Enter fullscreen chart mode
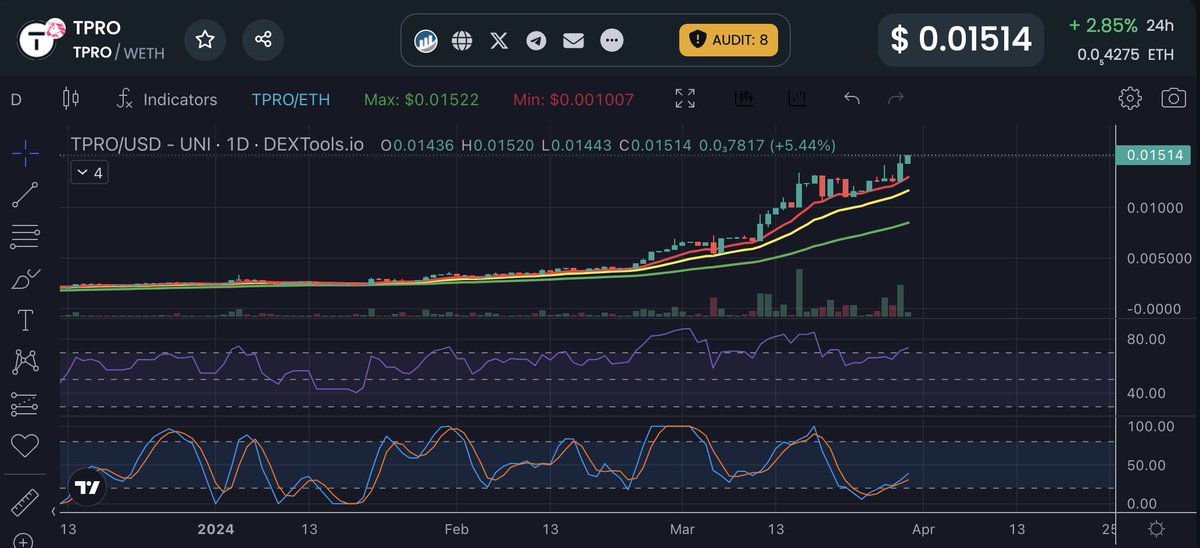The image size is (1200, 548). click(685, 98)
